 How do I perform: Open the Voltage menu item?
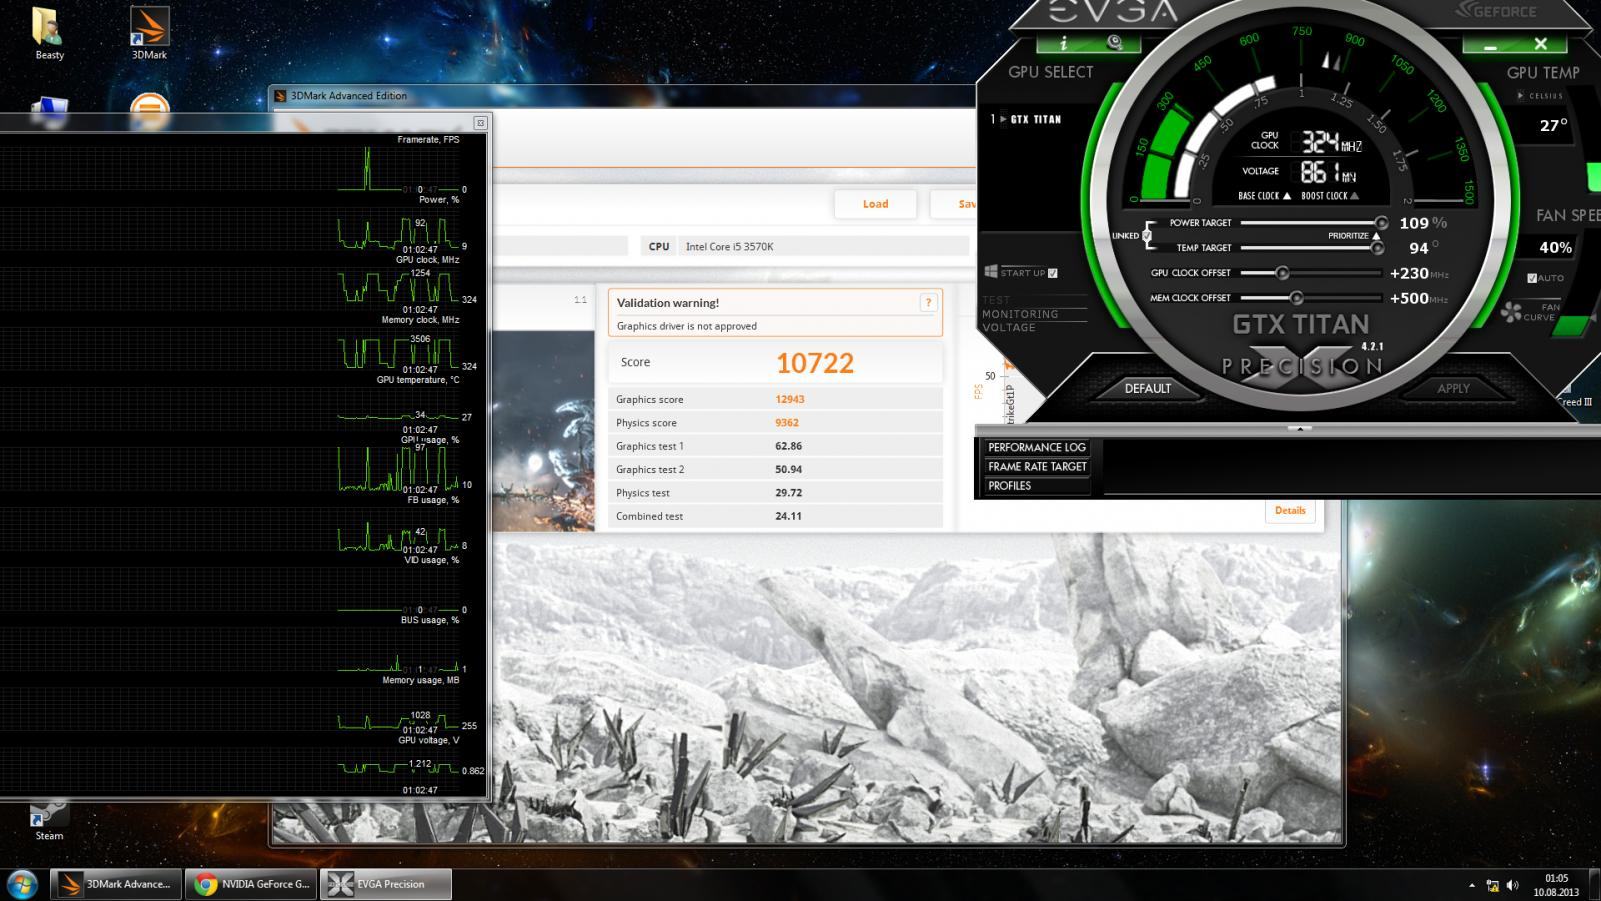click(1008, 327)
